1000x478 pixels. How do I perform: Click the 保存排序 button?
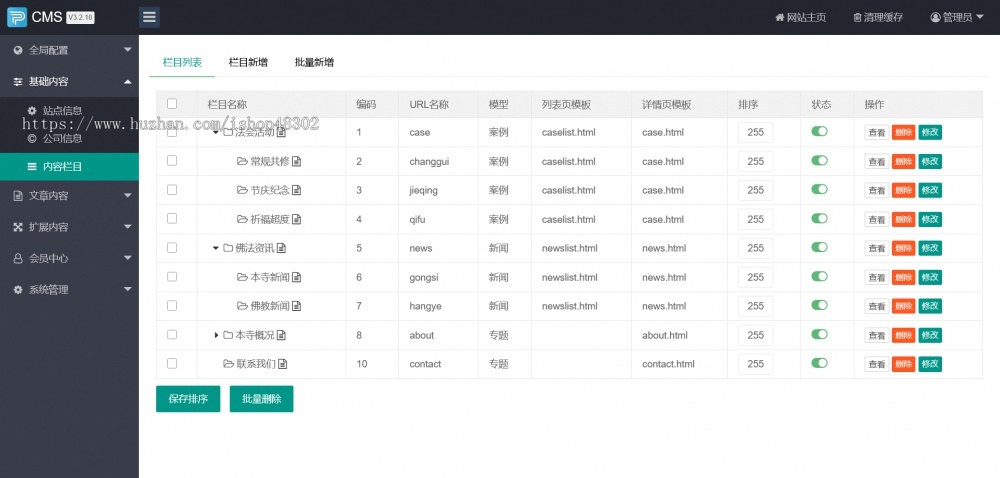pyautogui.click(x=188, y=399)
